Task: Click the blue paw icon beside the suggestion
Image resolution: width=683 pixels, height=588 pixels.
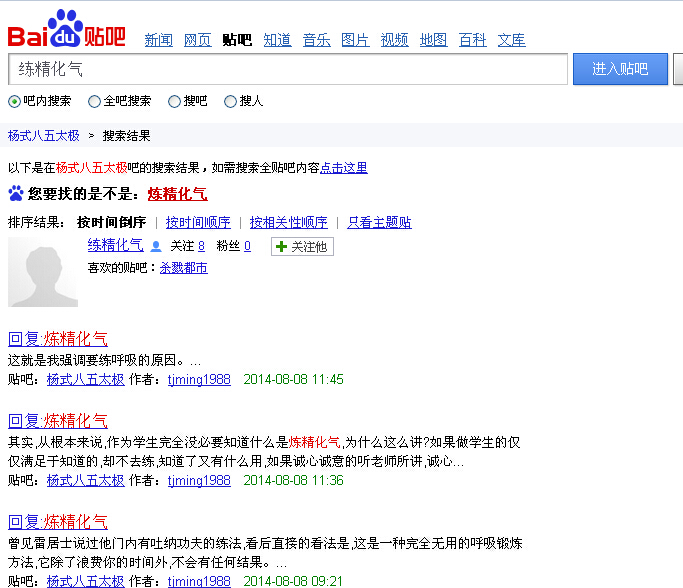Action: (x=16, y=193)
